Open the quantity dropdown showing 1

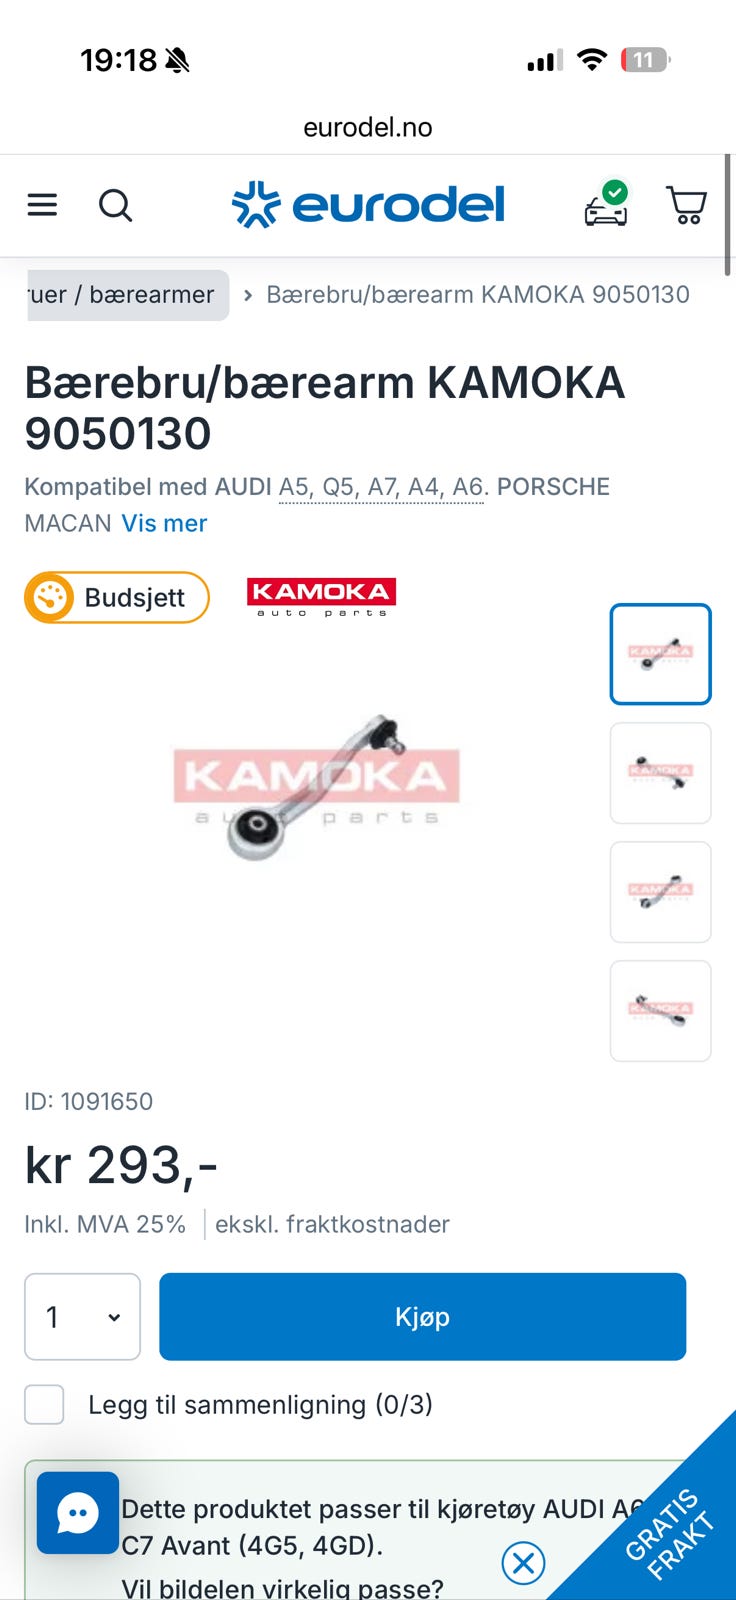coord(82,1316)
